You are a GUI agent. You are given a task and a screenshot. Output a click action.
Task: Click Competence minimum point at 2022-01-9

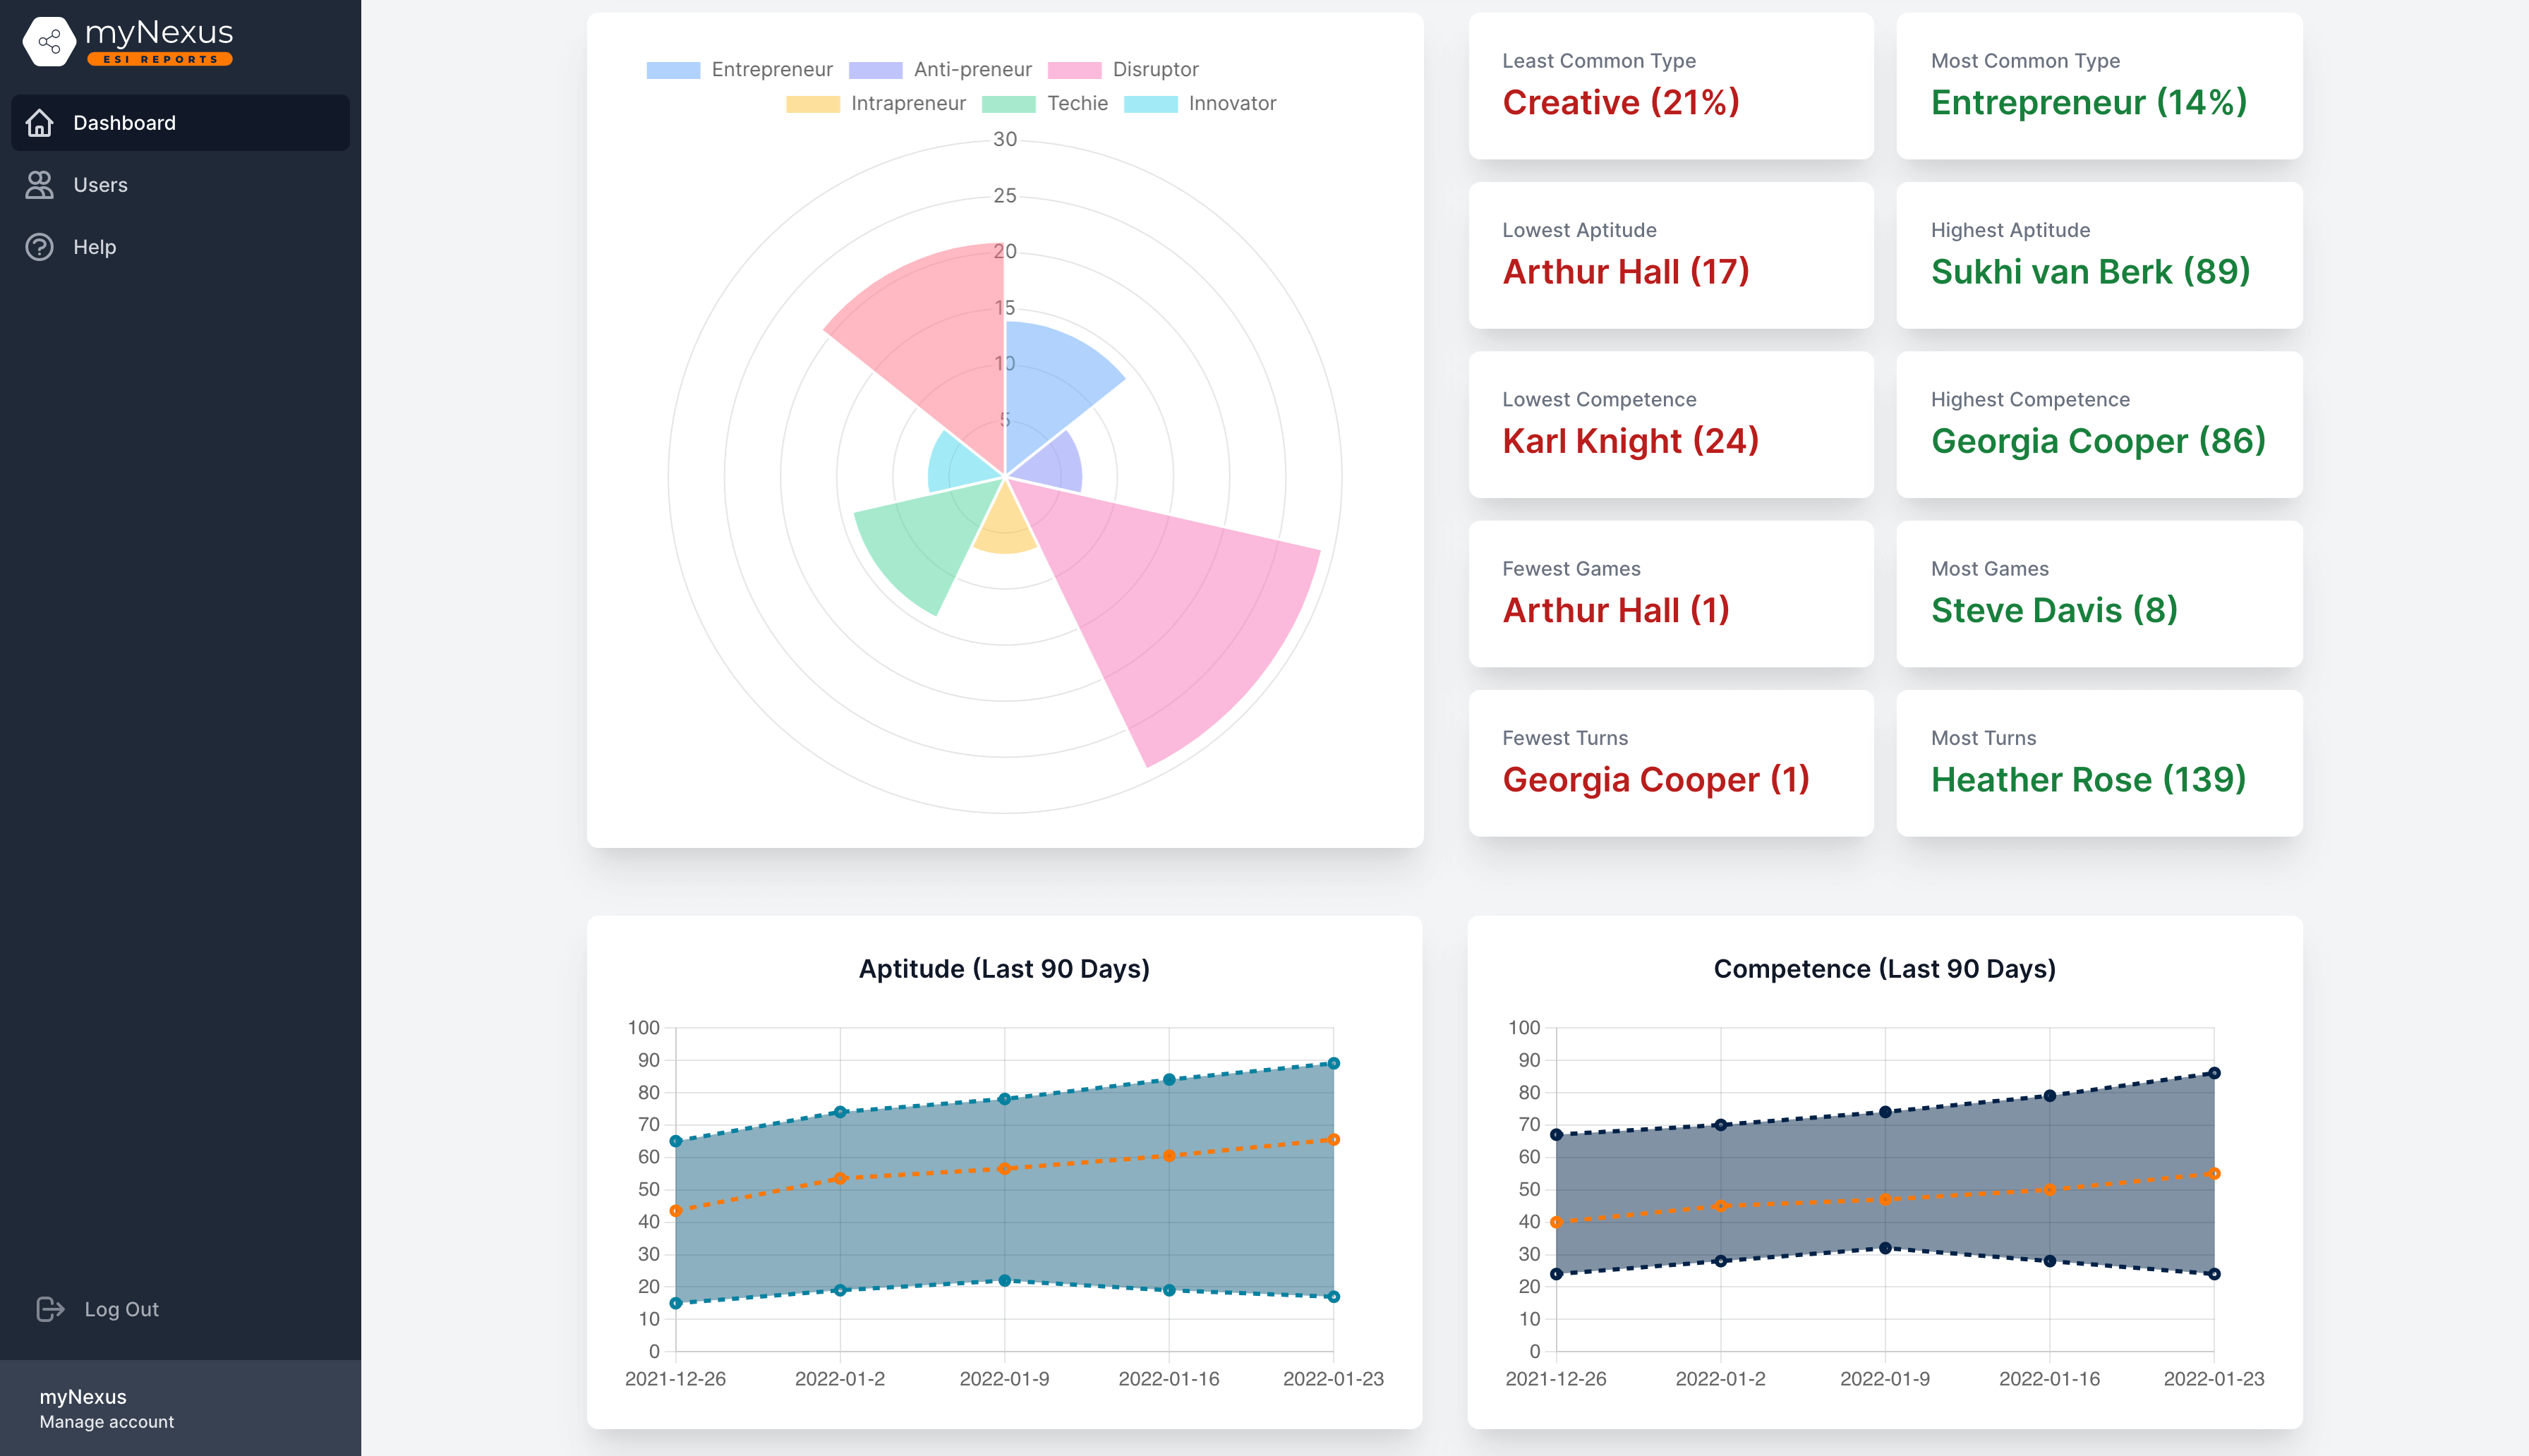pos(1885,1248)
